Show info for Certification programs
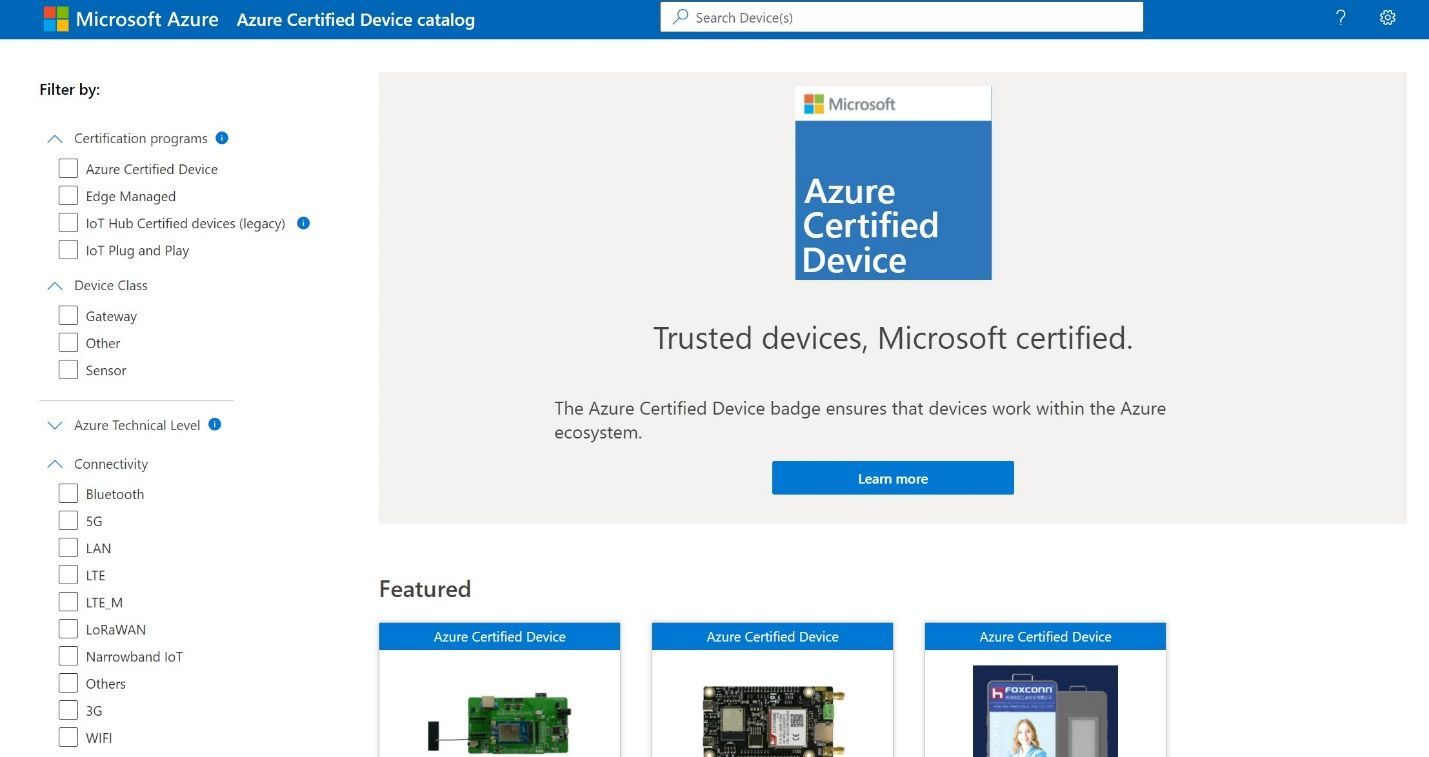Viewport: 1429px width, 757px height. 222,138
